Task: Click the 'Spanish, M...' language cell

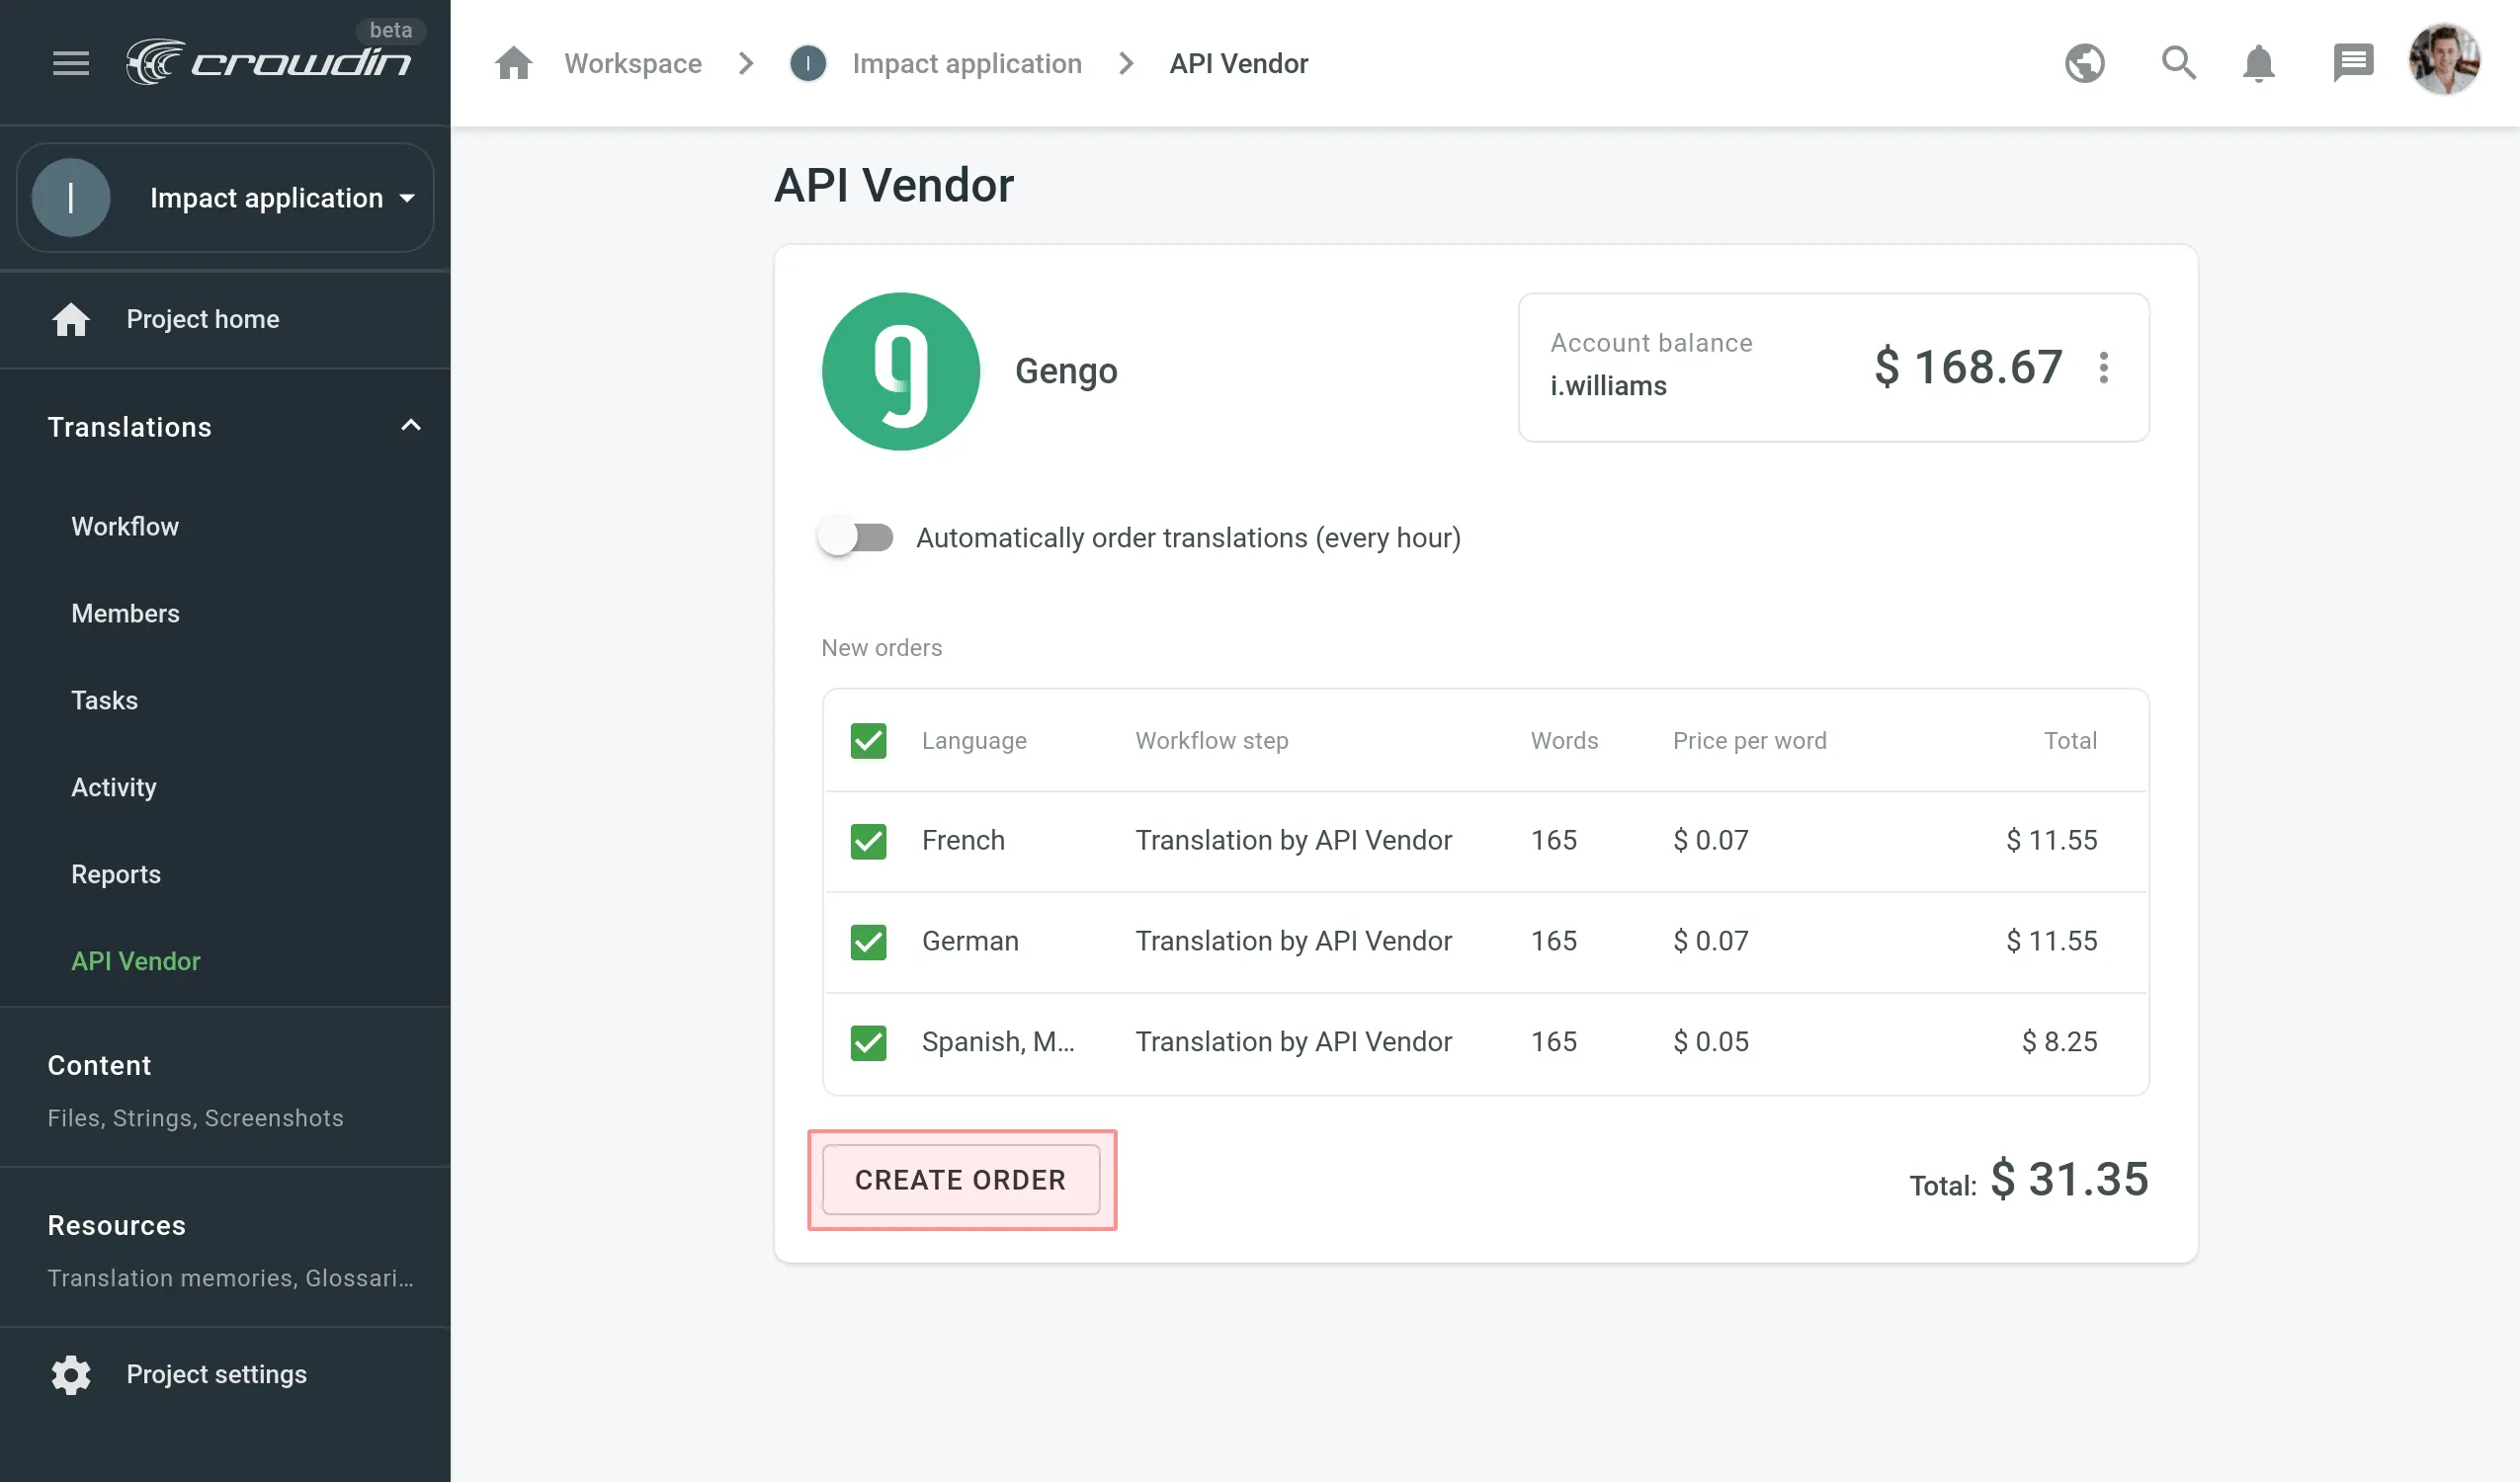Action: (x=998, y=1042)
